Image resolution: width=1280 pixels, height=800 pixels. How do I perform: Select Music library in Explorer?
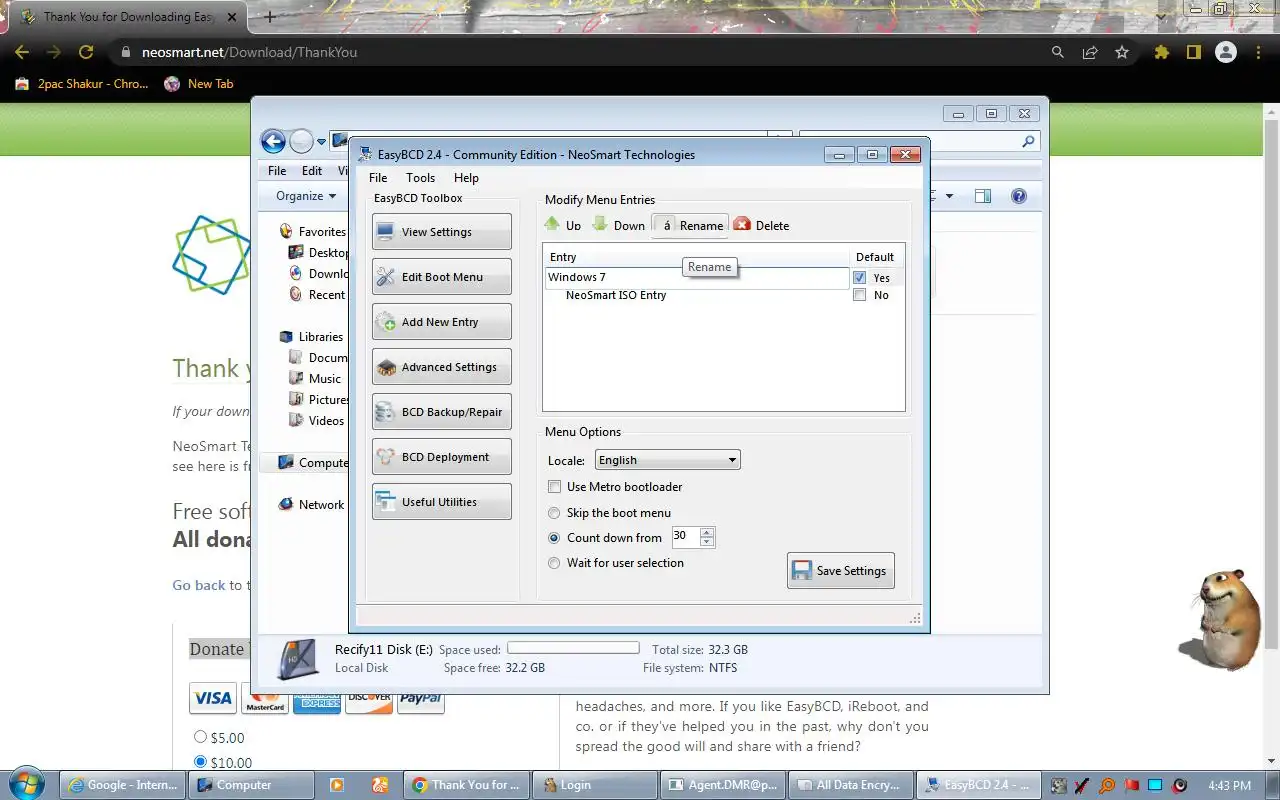click(x=325, y=379)
